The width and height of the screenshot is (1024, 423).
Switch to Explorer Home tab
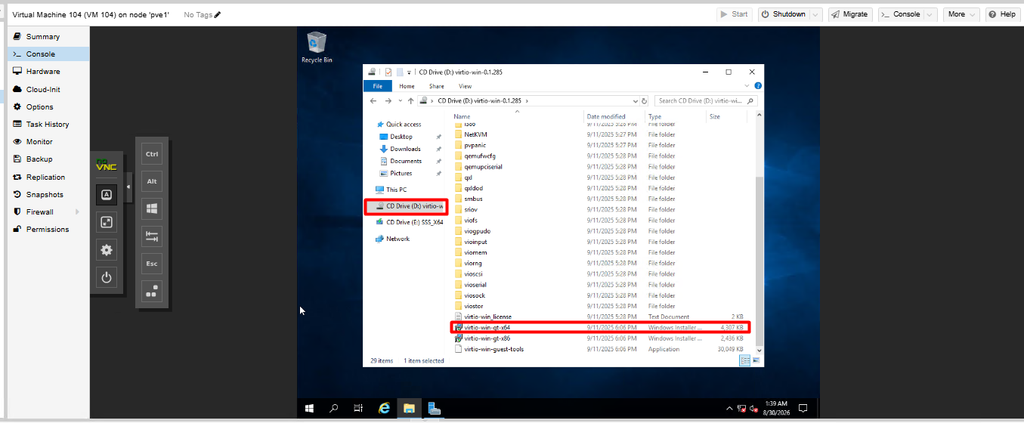[406, 86]
